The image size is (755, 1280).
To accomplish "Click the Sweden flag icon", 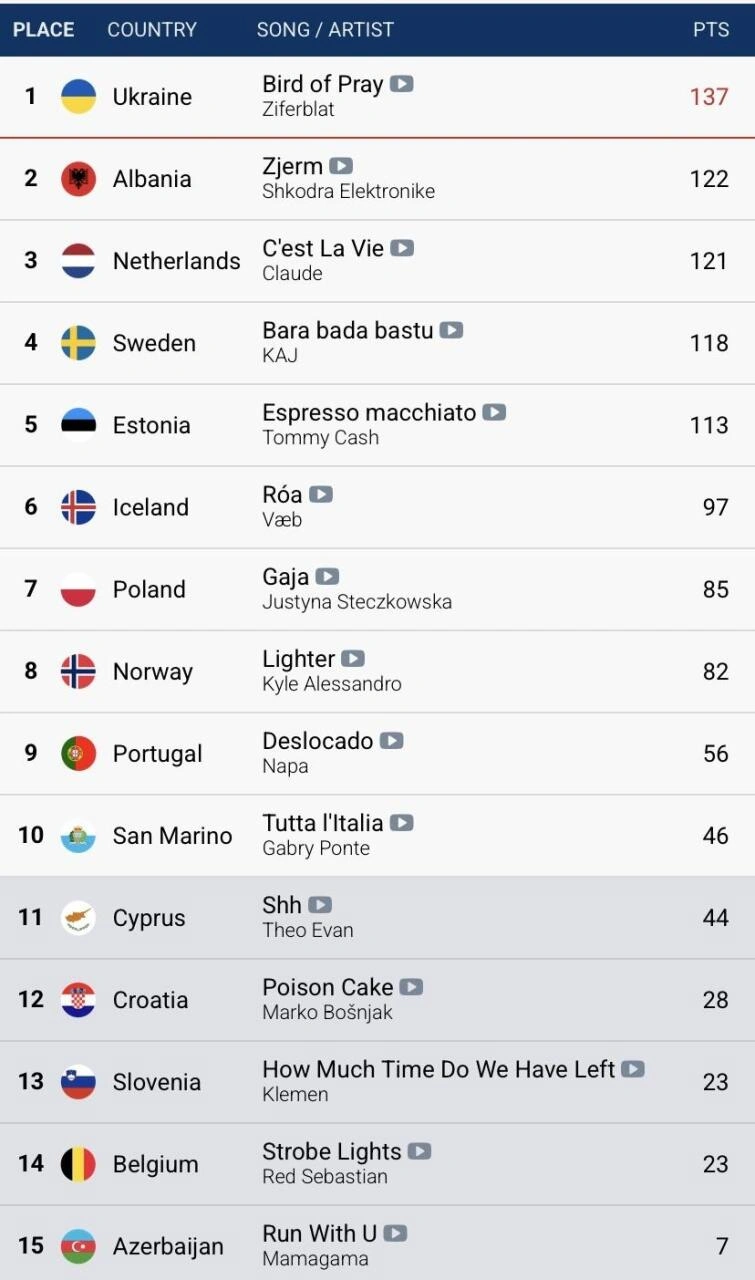I will (78, 343).
